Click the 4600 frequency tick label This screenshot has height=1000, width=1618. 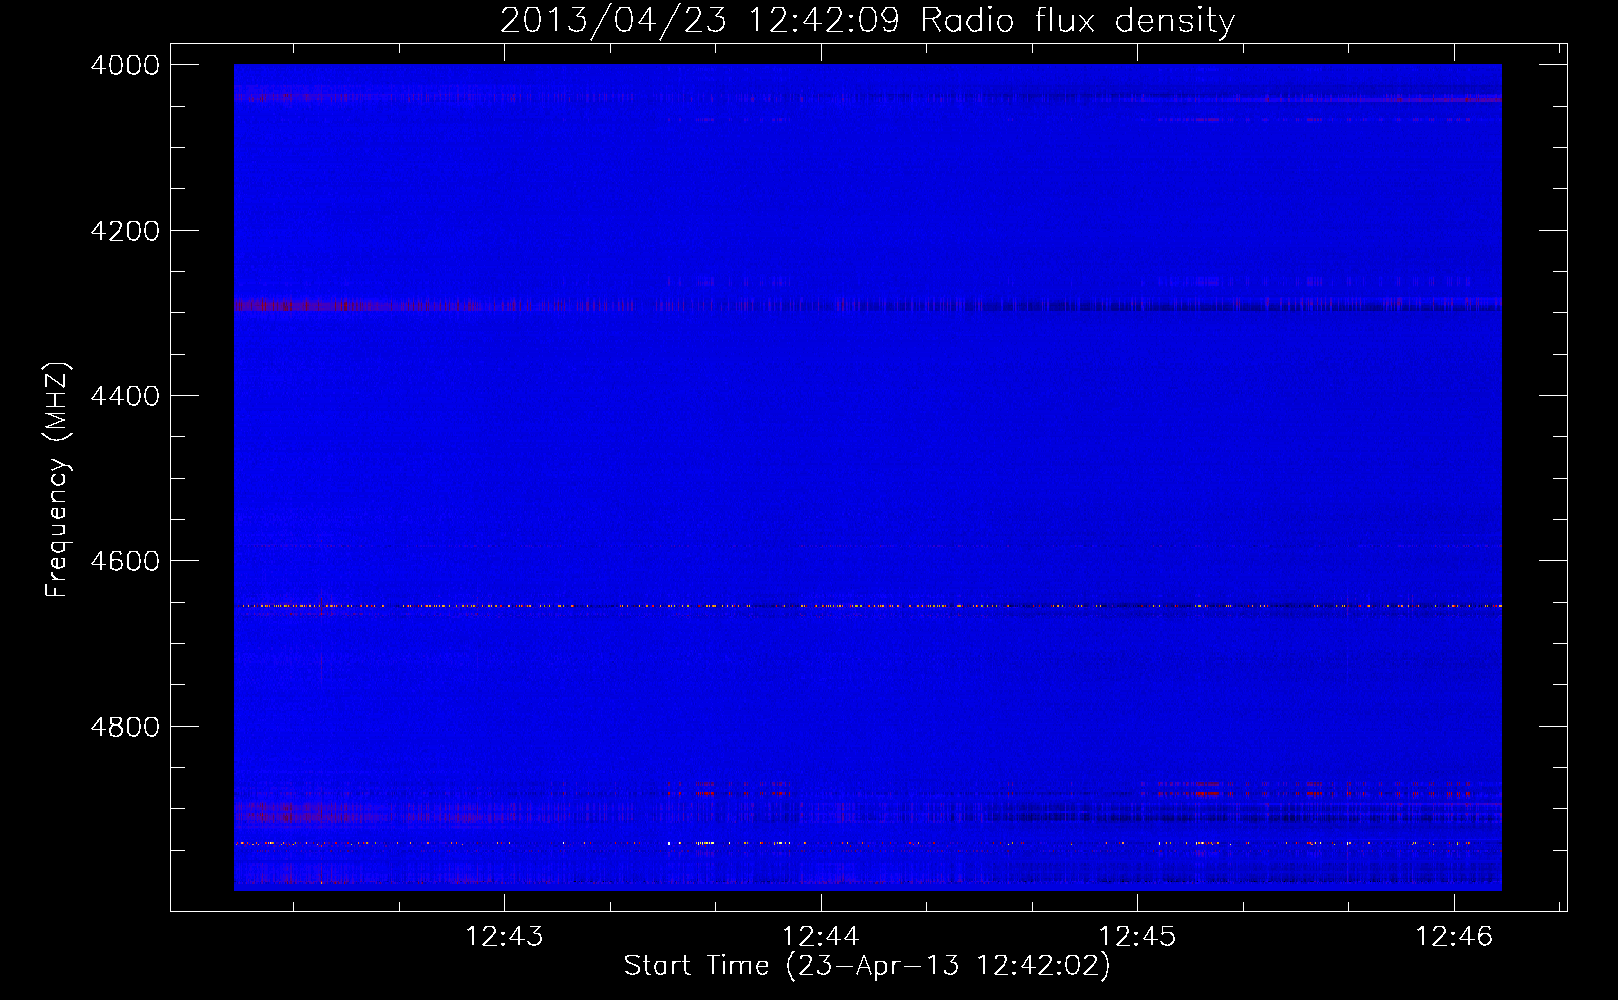point(125,561)
